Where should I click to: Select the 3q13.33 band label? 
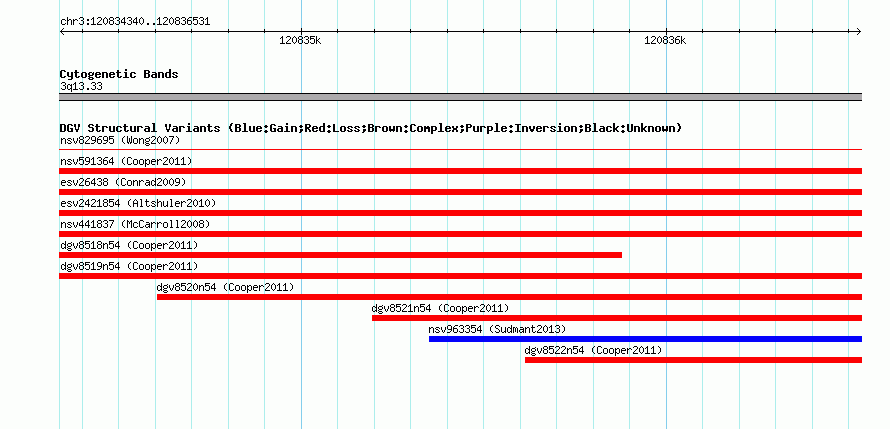coord(81,86)
